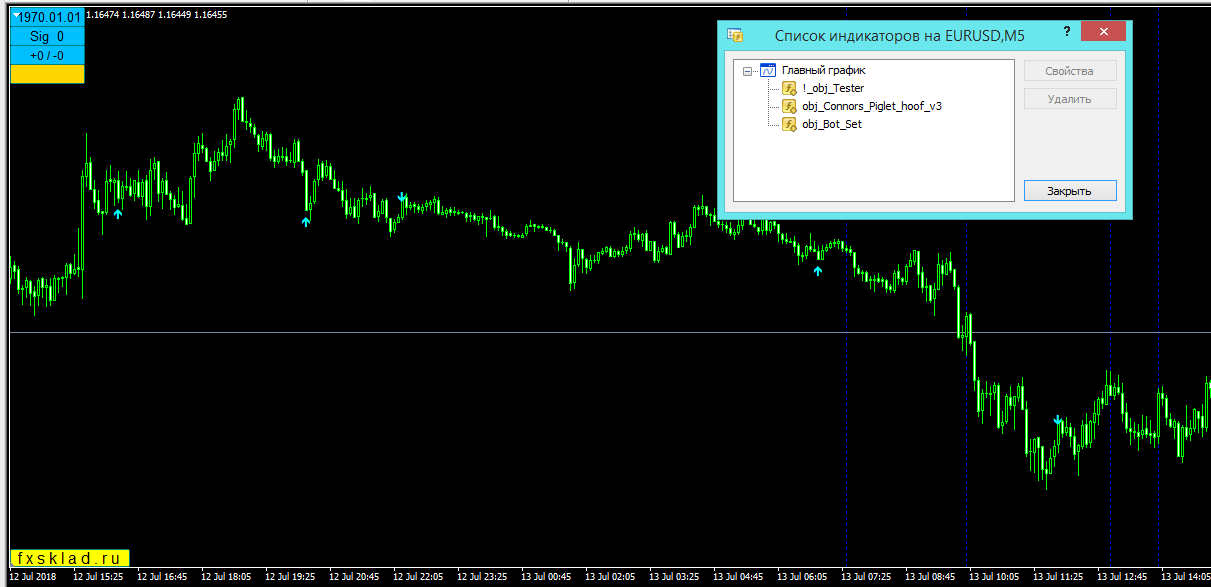
Task: Click the 13 Jul 06:05 time axis label
Action: coord(802,577)
